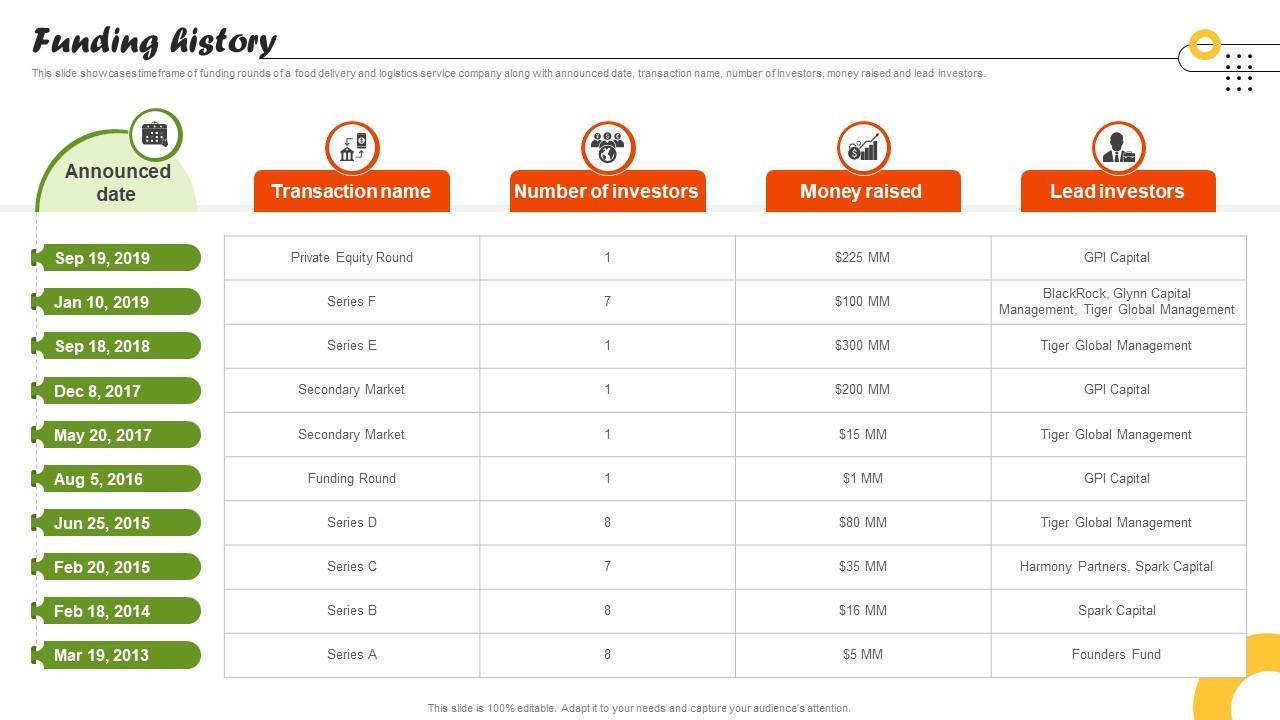Click the money growth chart icon
Image resolution: width=1280 pixels, height=720 pixels.
863,148
